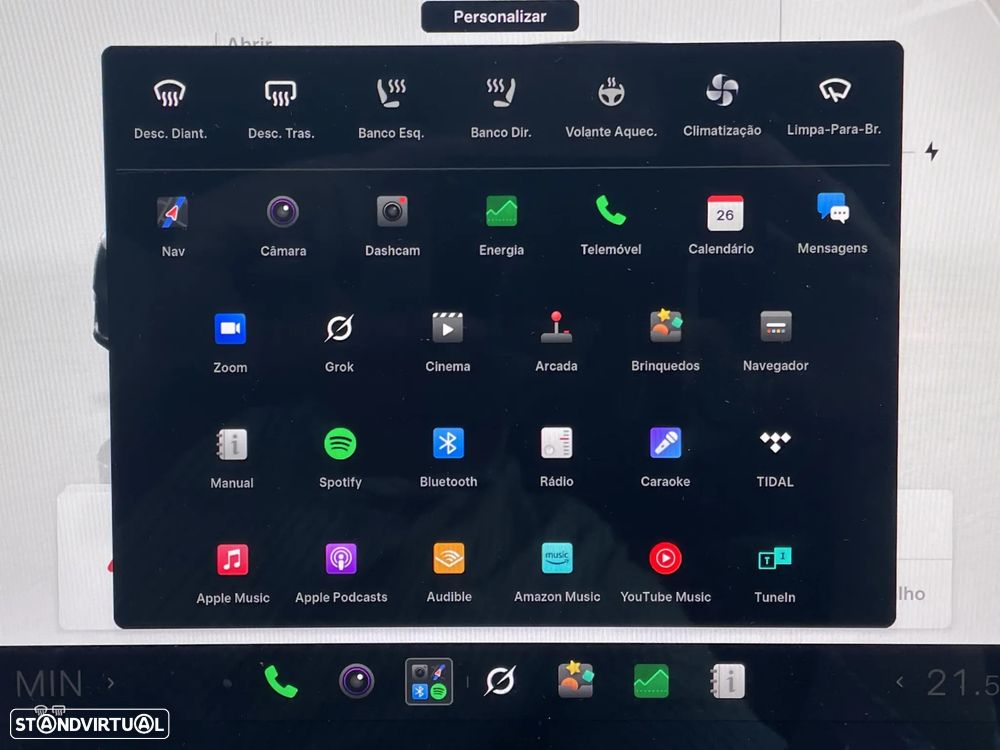Image resolution: width=1000 pixels, height=750 pixels.
Task: Open the Cinema app
Action: point(448,328)
